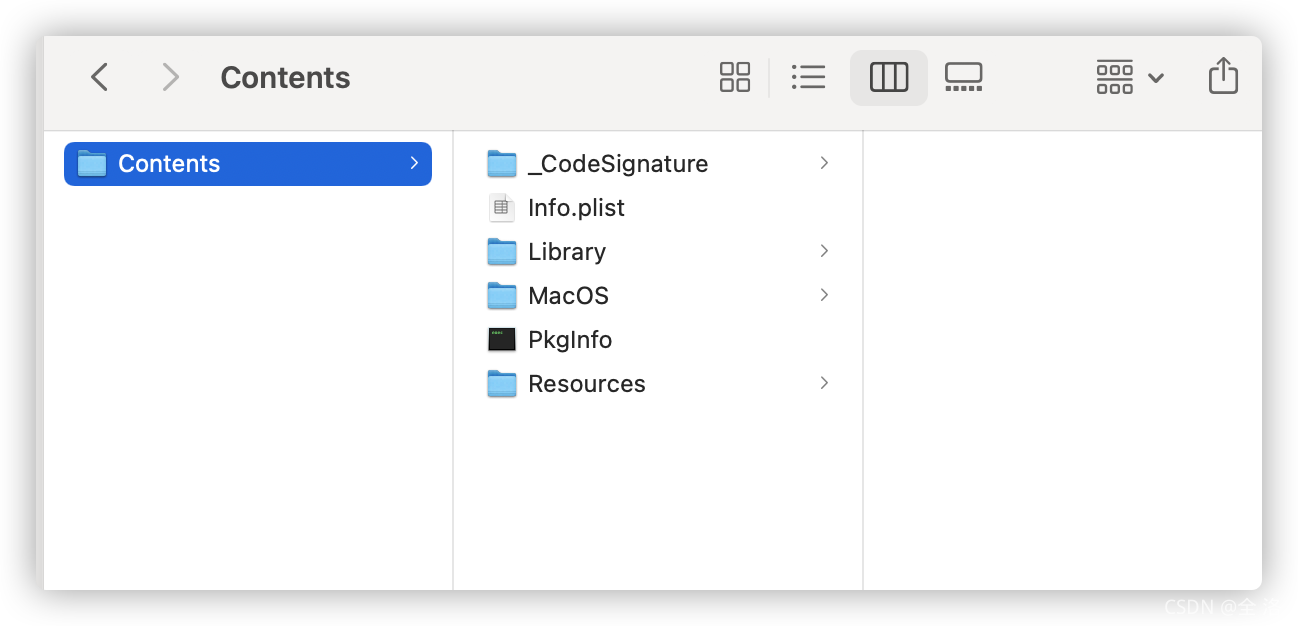
Task: Expand the Contents folder chevron
Action: 414,163
